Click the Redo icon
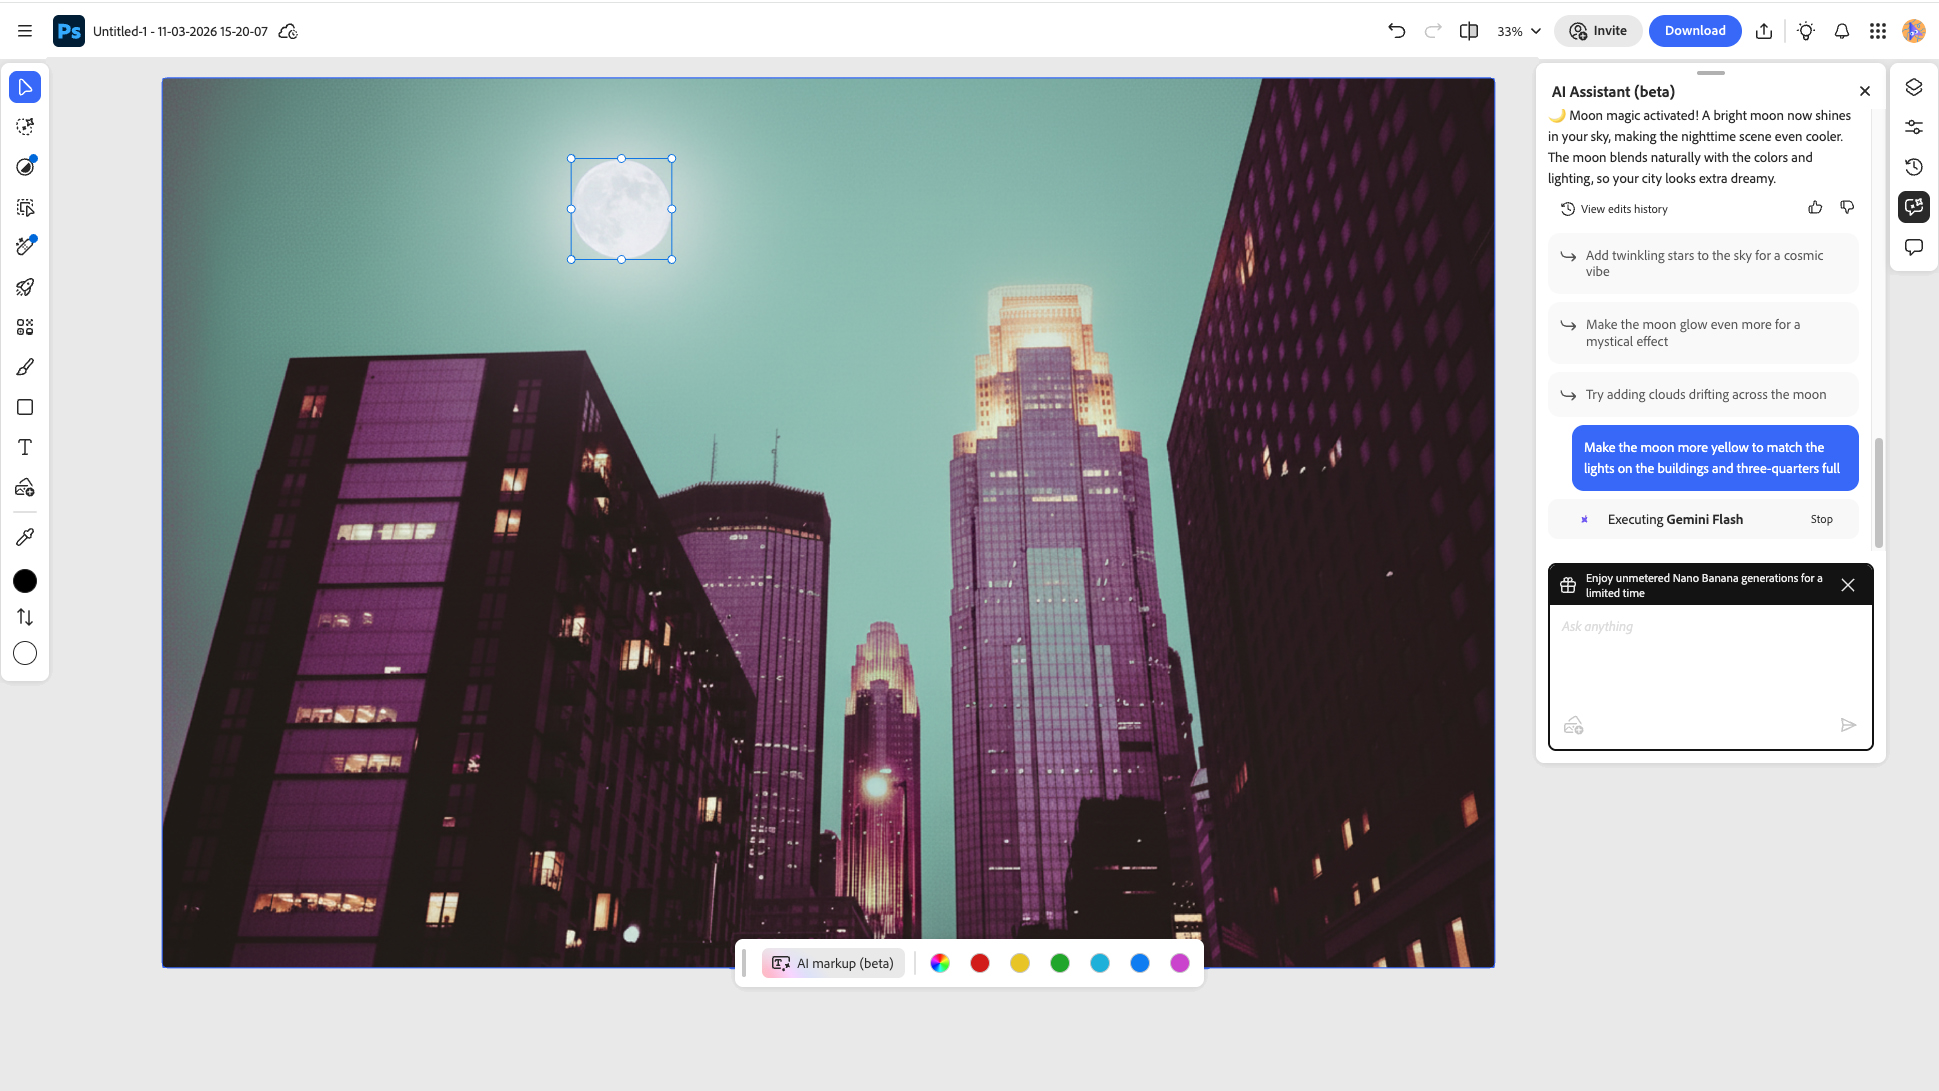This screenshot has height=1091, width=1939. pos(1433,31)
